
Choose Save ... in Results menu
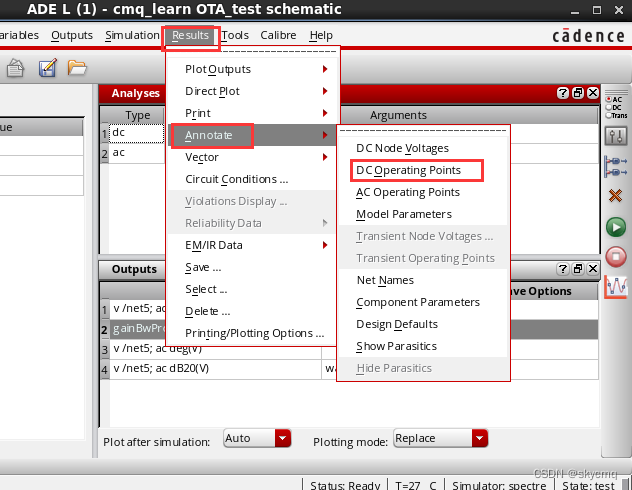(x=252, y=267)
